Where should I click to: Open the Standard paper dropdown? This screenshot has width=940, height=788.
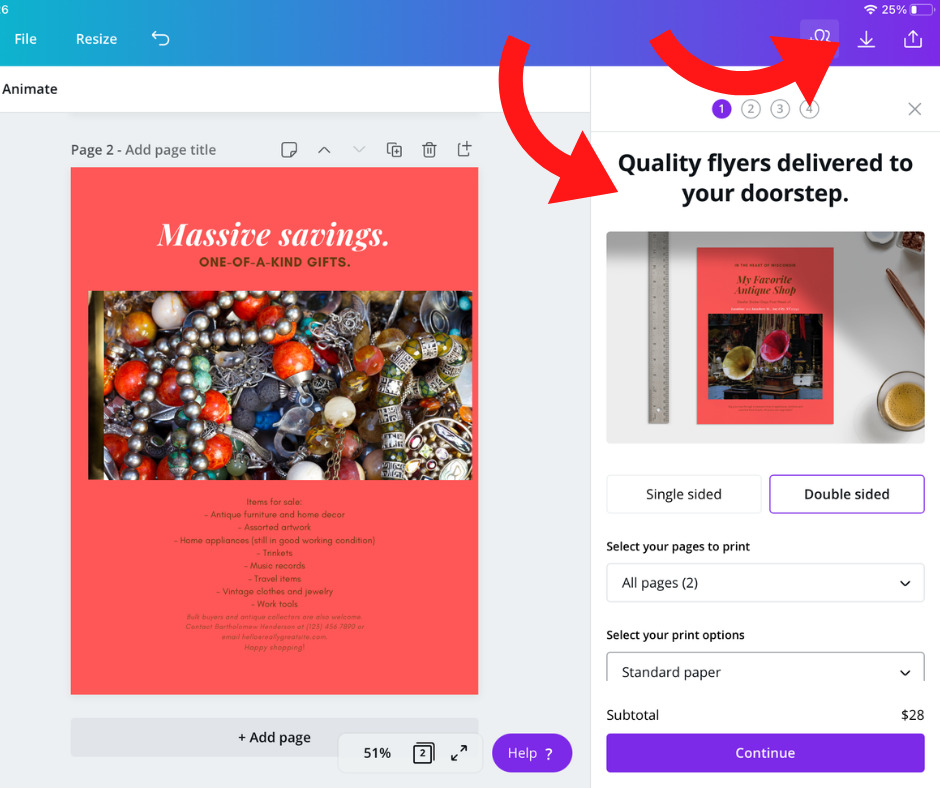pos(765,668)
